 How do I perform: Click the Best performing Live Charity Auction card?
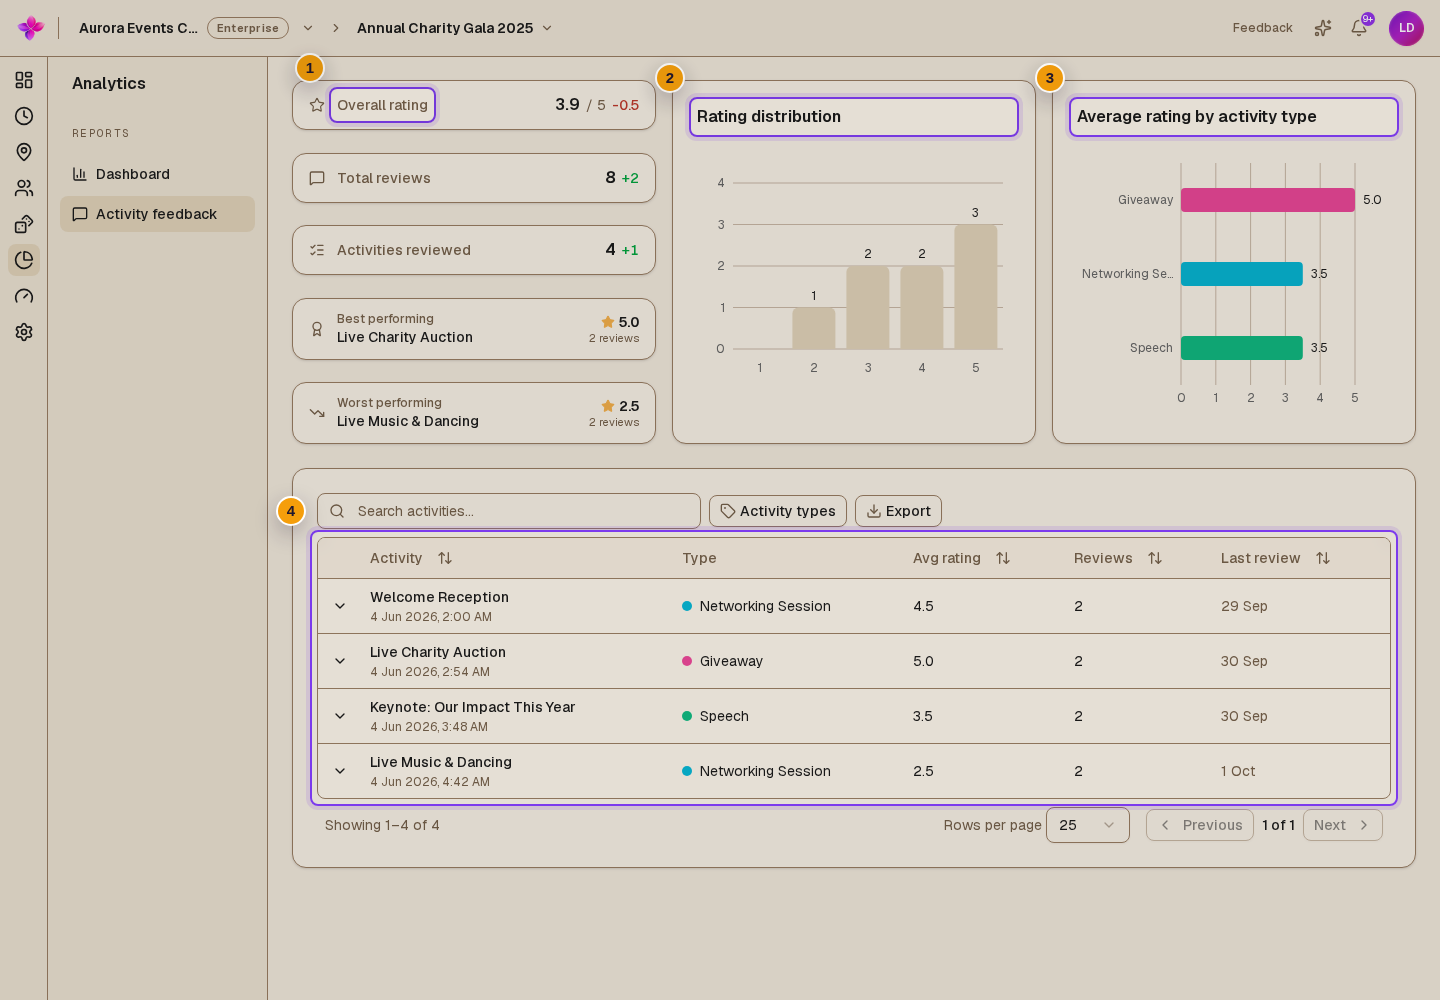pos(474,329)
